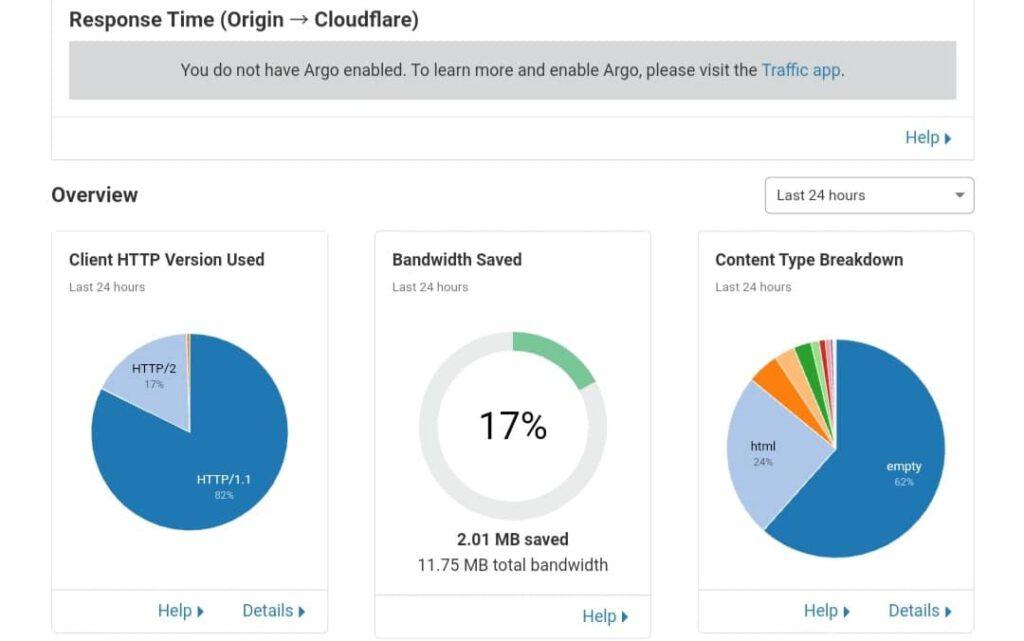This screenshot has width=1024, height=641.
Task: View Details for Content Type Breakdown
Action: point(920,611)
